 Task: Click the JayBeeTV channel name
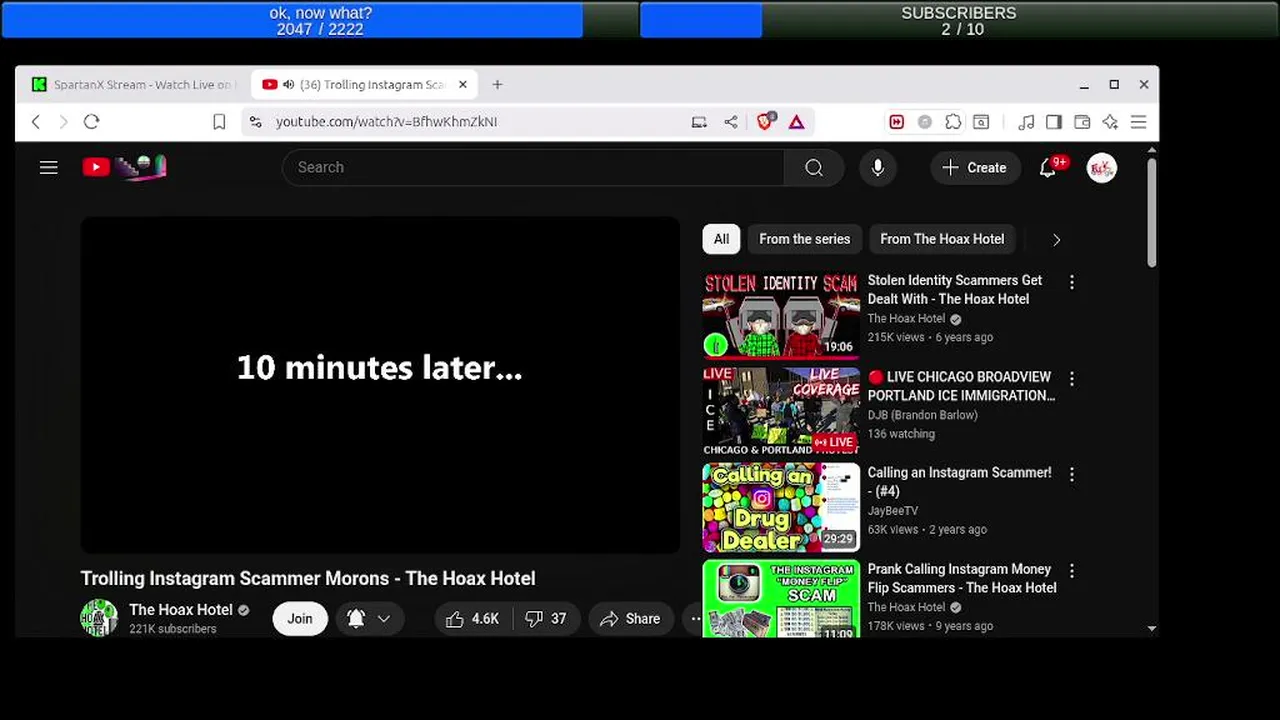pos(893,511)
